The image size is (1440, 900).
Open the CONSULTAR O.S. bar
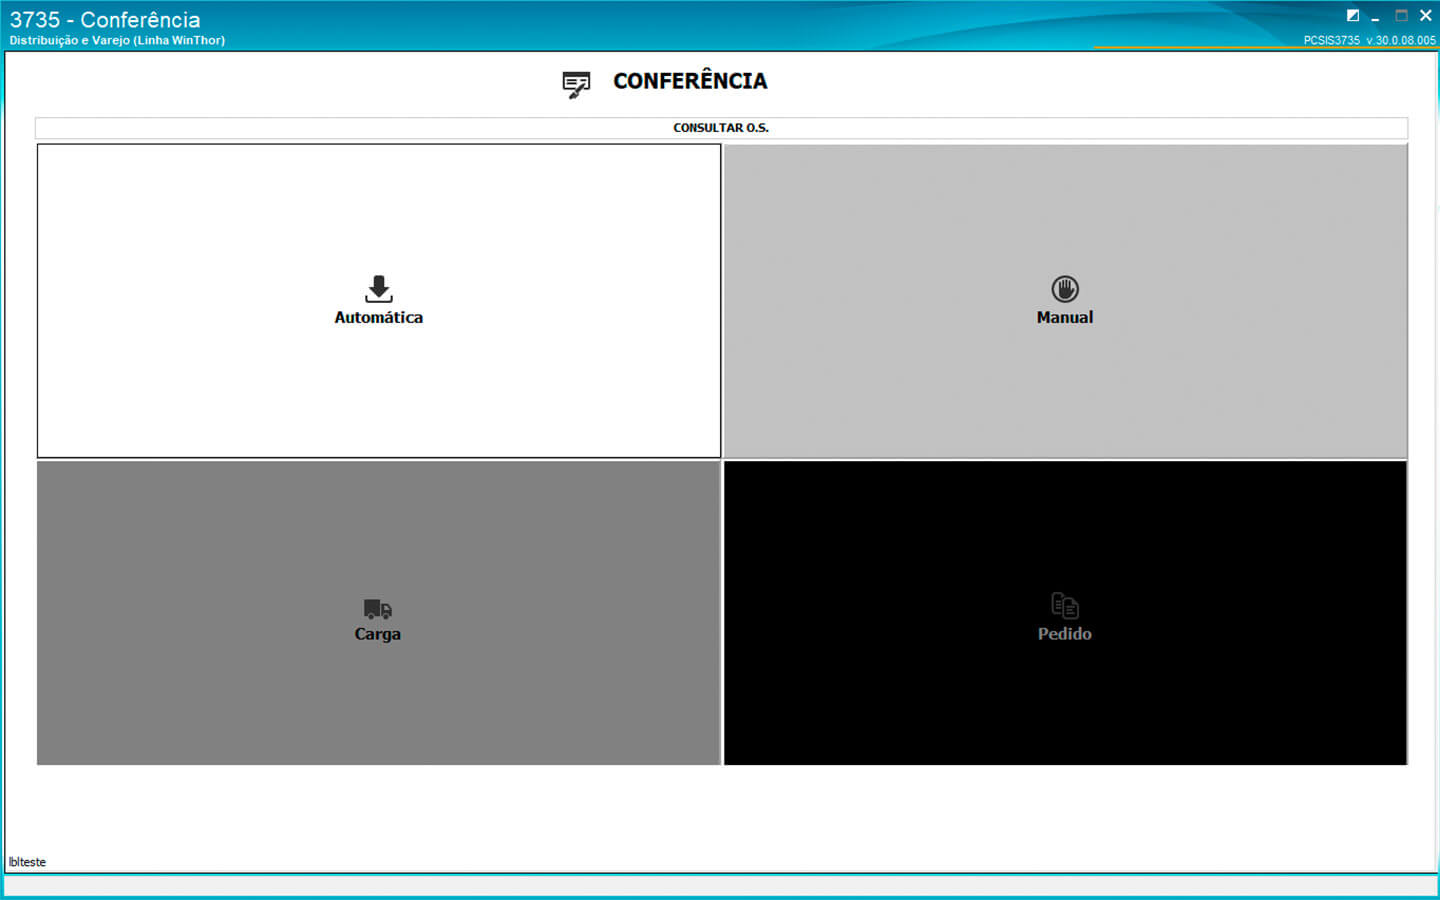[x=721, y=128]
